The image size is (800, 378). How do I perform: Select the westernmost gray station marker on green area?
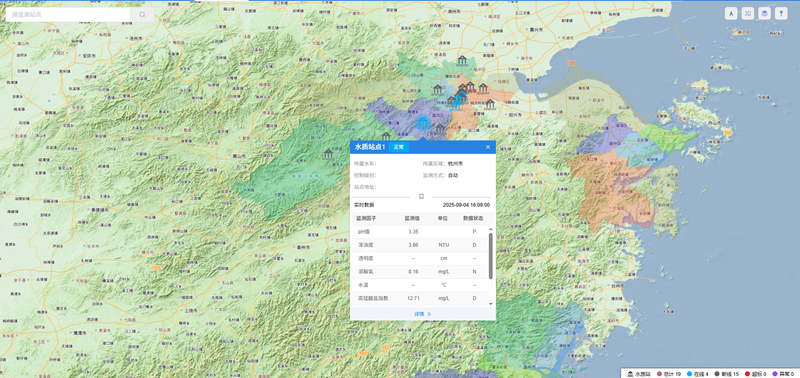tap(329, 154)
